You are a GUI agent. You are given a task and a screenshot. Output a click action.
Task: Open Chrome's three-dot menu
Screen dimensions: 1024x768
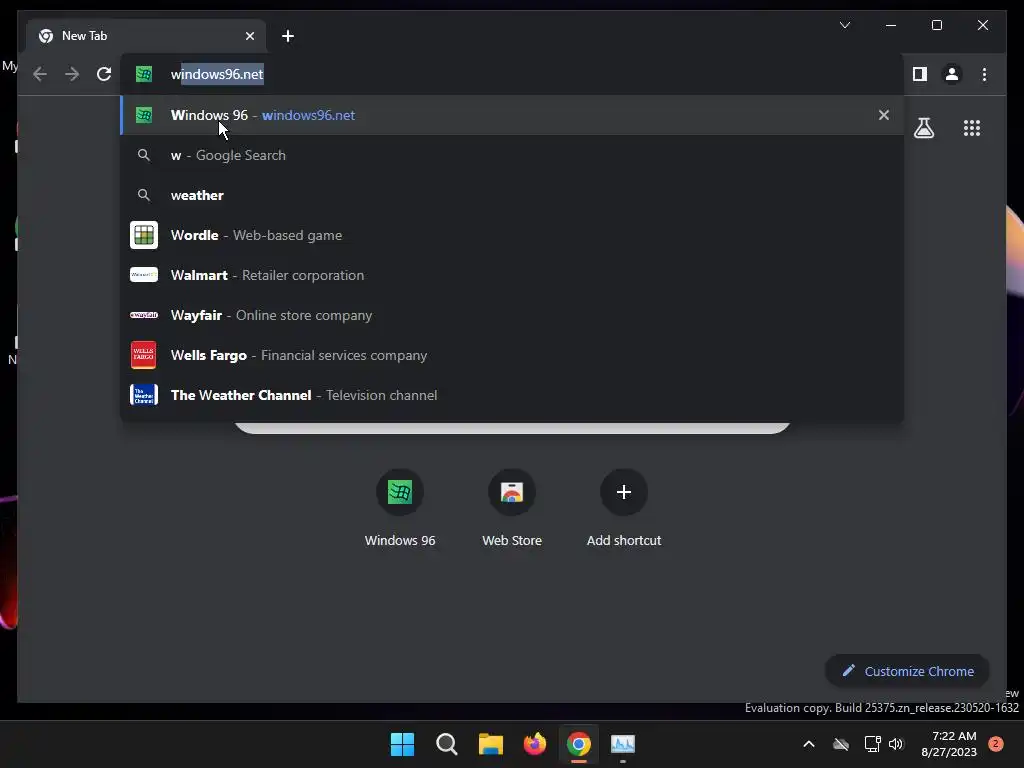click(x=984, y=74)
